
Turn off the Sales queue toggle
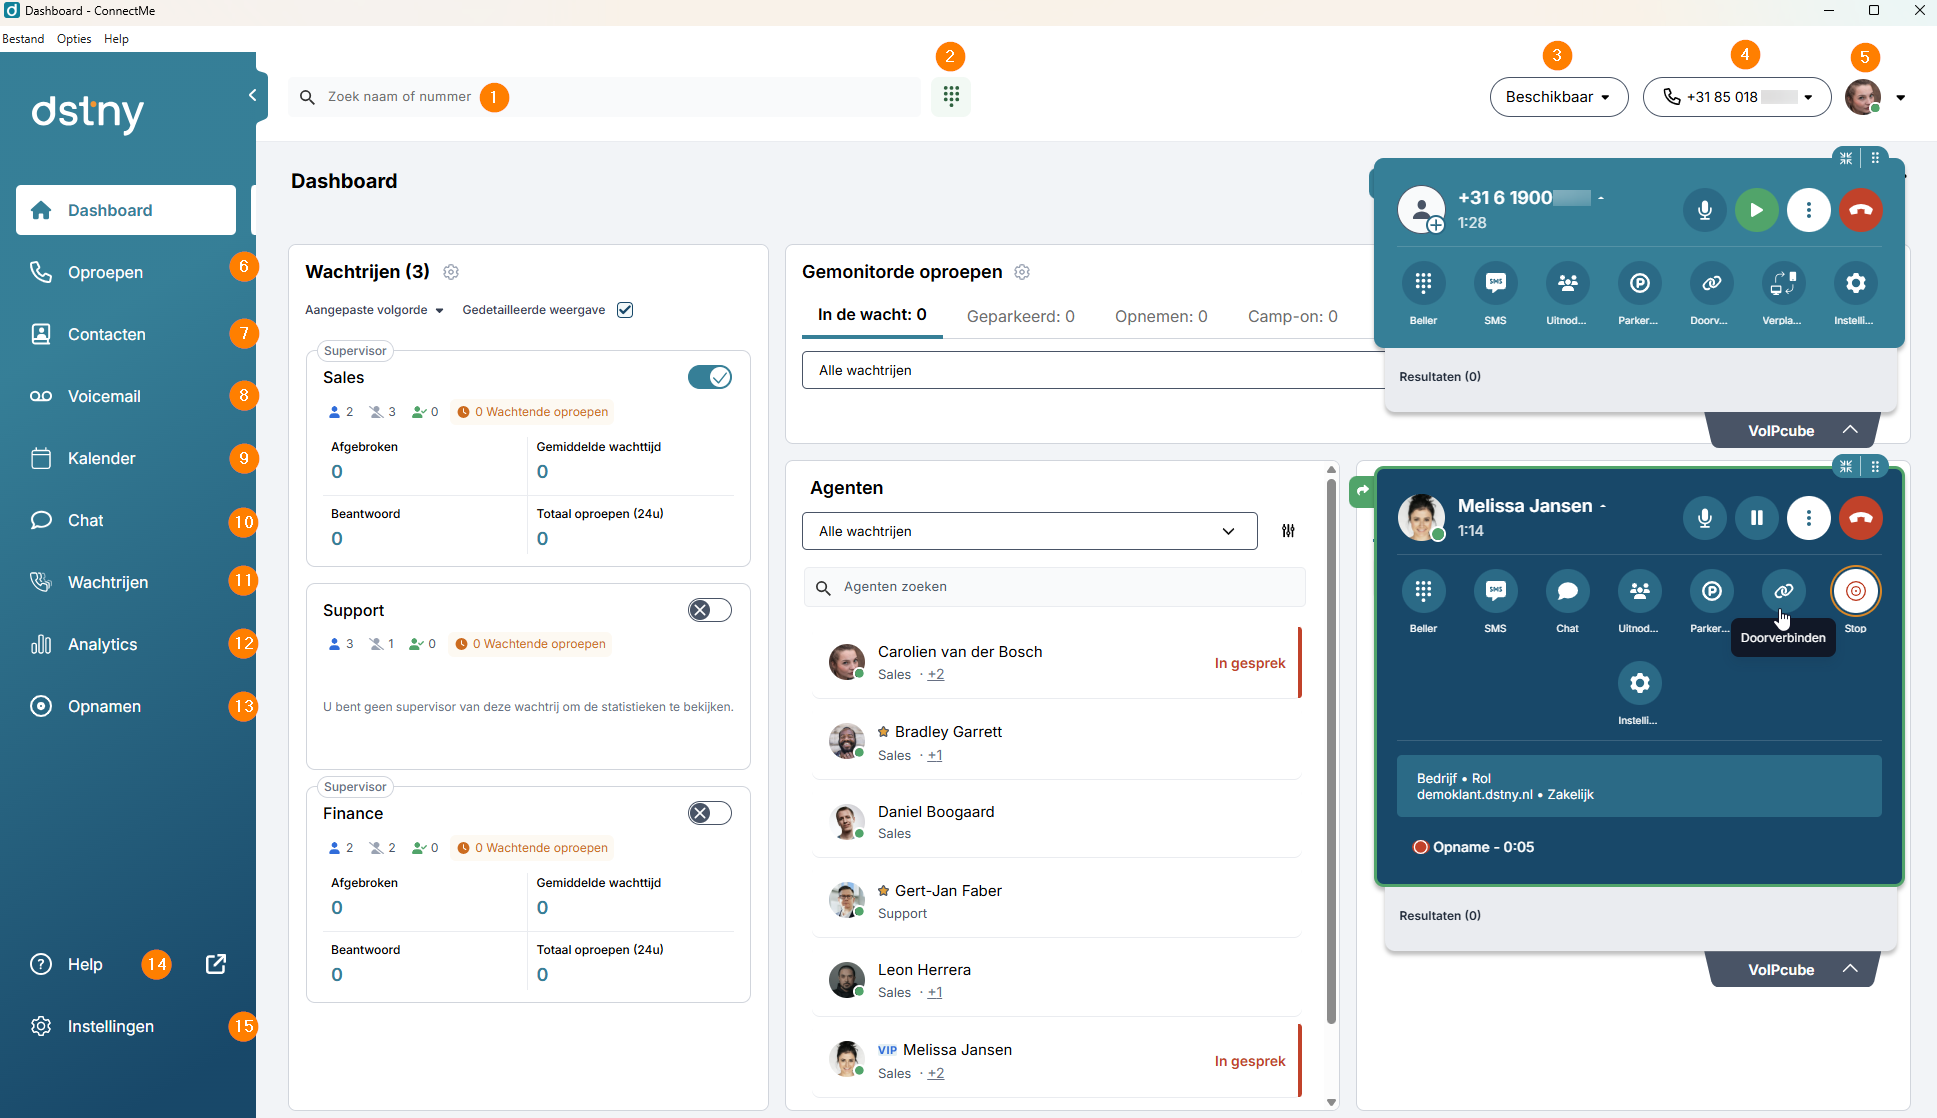click(x=710, y=377)
